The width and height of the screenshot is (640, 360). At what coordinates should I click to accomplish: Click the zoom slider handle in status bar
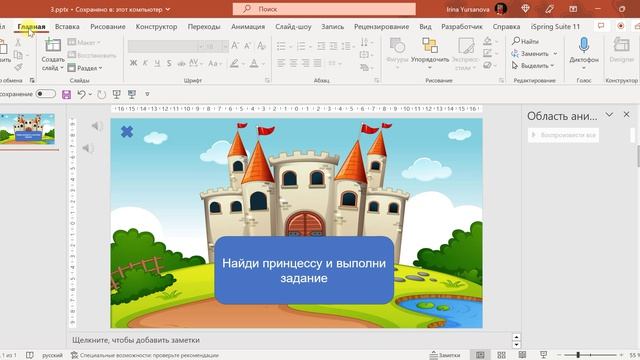578,355
